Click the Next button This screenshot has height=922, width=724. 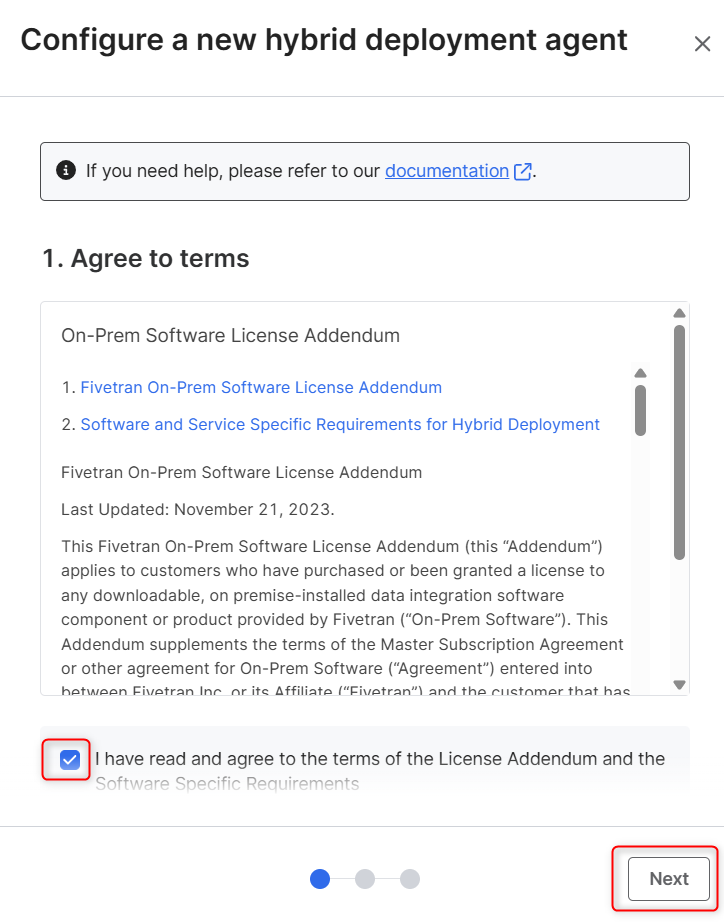pos(669,879)
